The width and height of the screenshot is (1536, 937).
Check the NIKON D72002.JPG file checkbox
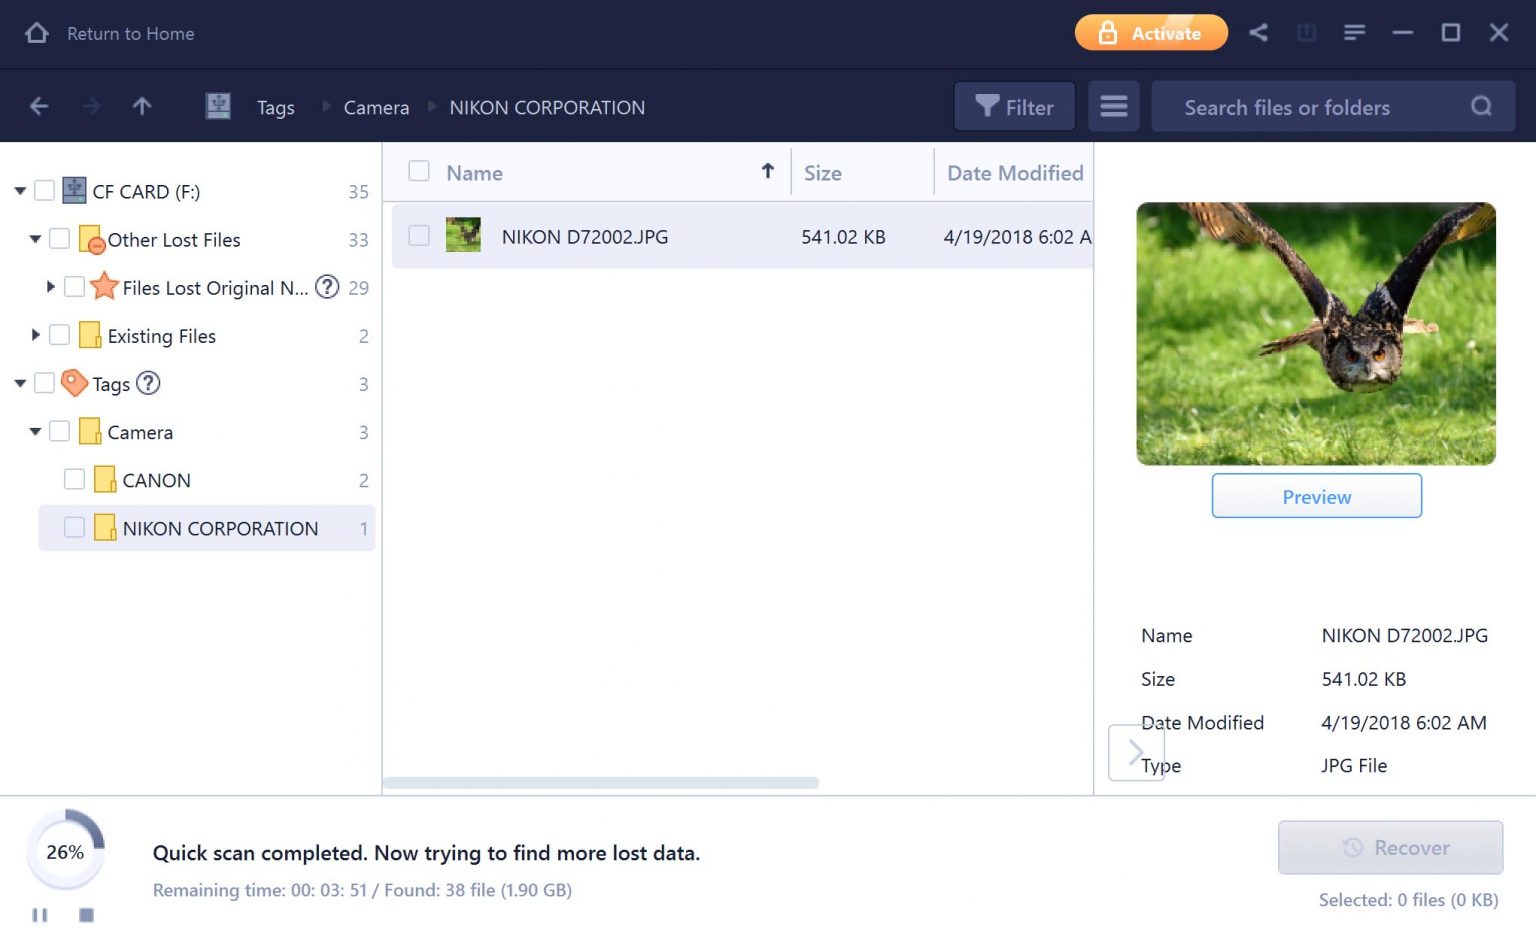click(419, 236)
